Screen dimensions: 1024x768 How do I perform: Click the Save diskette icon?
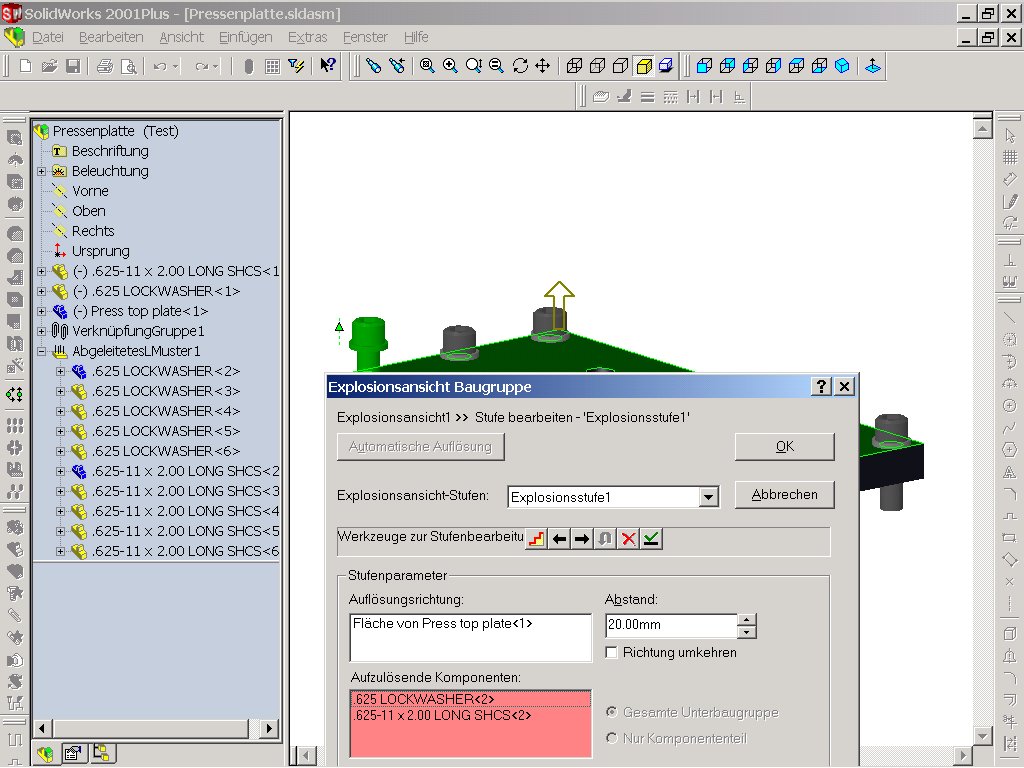pyautogui.click(x=73, y=66)
